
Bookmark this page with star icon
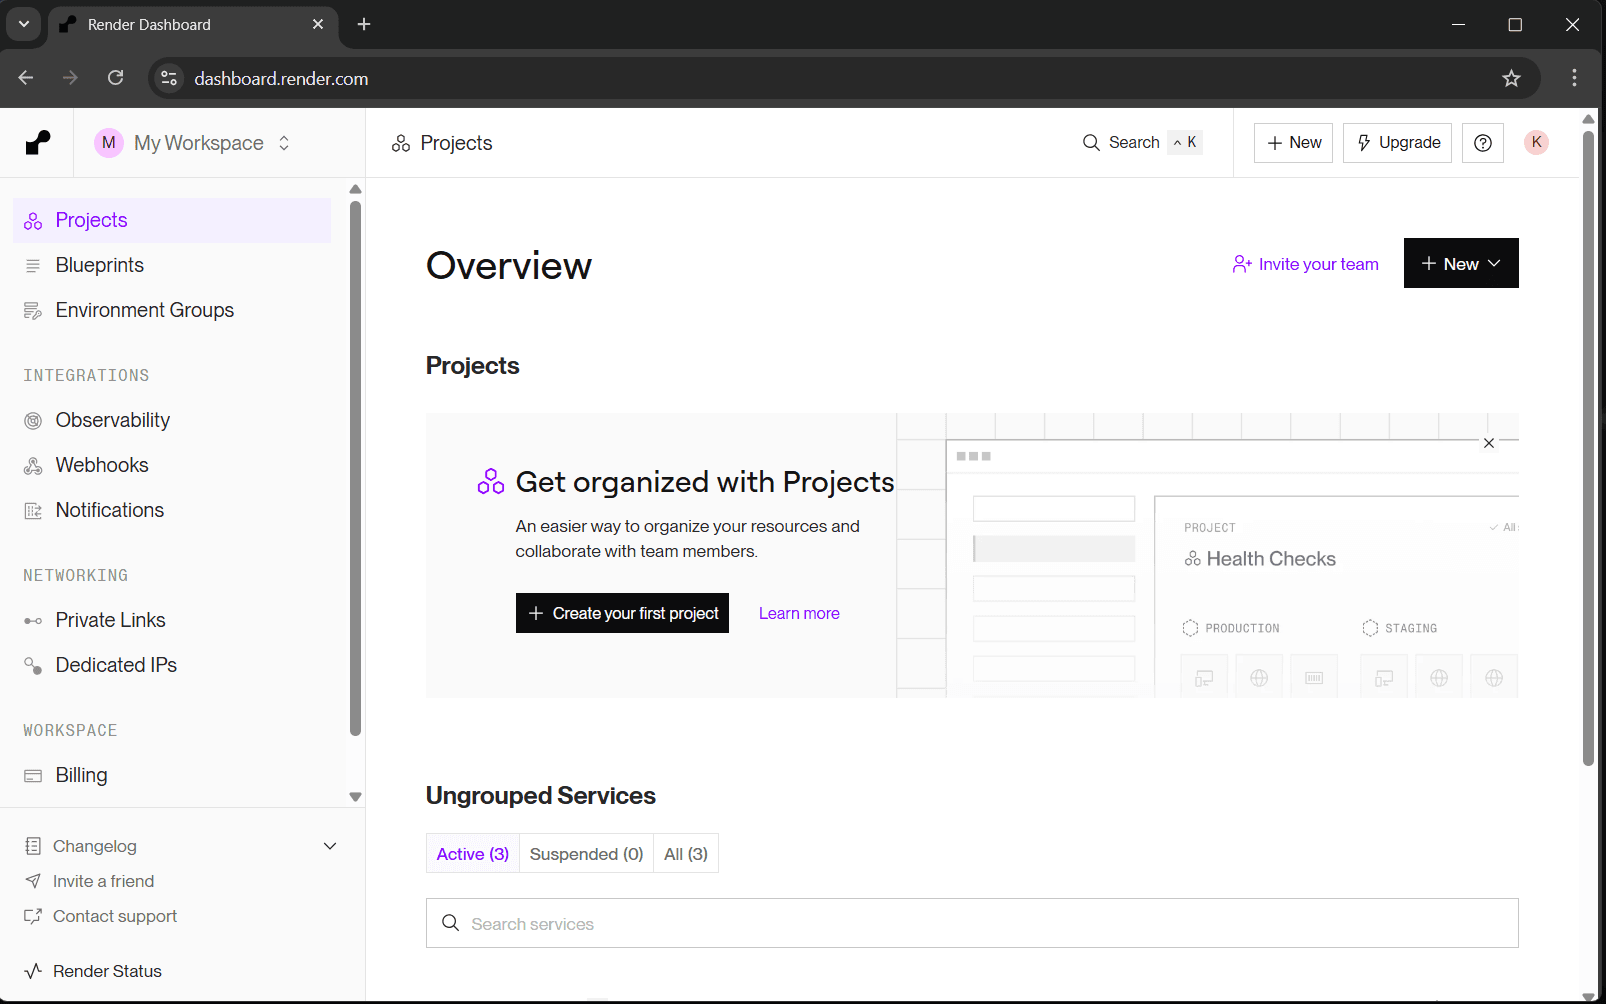[1511, 78]
